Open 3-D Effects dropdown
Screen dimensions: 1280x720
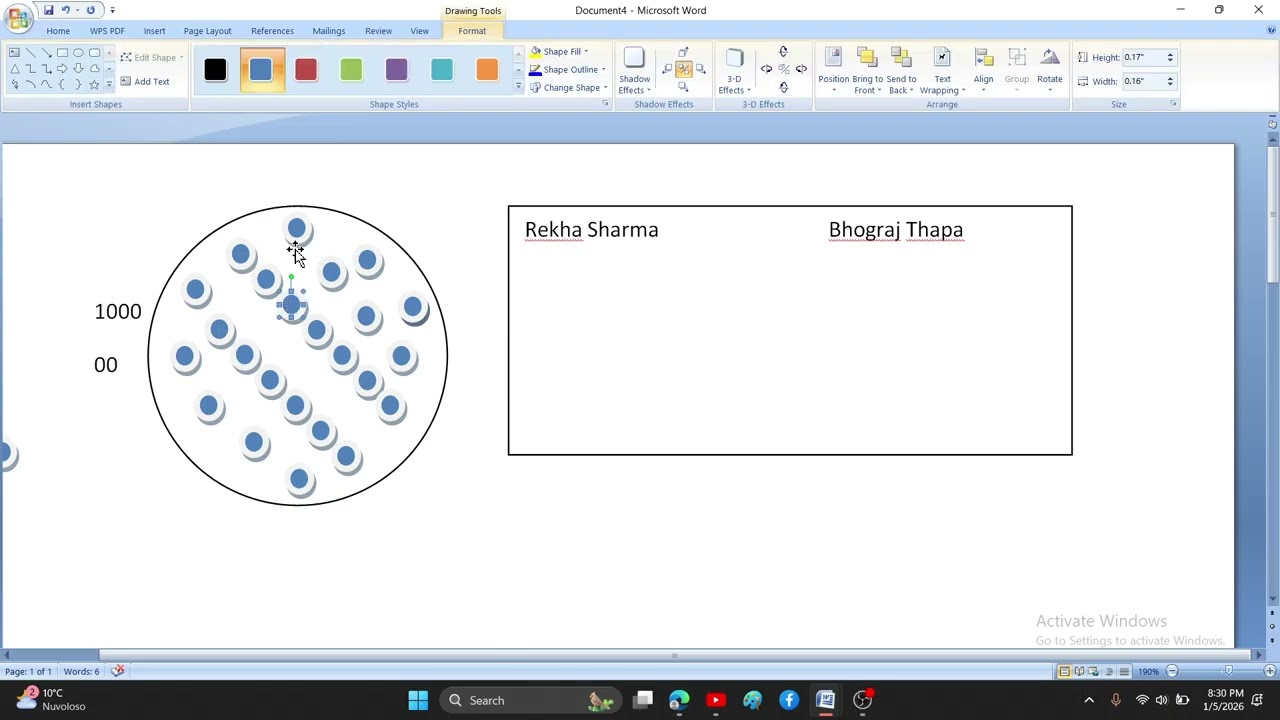pos(734,70)
